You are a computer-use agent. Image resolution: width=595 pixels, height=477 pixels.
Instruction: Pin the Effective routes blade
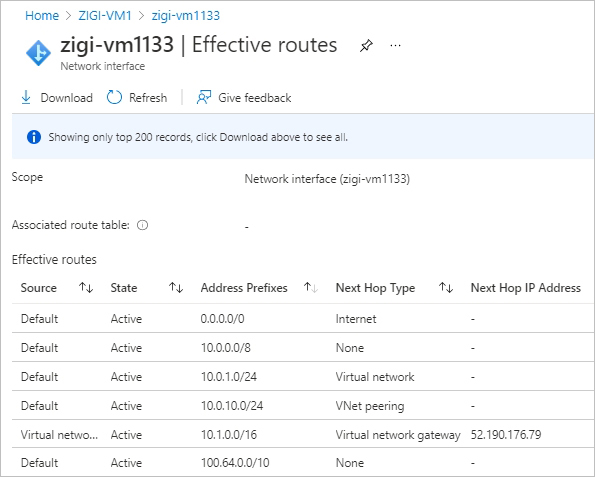pyautogui.click(x=366, y=46)
